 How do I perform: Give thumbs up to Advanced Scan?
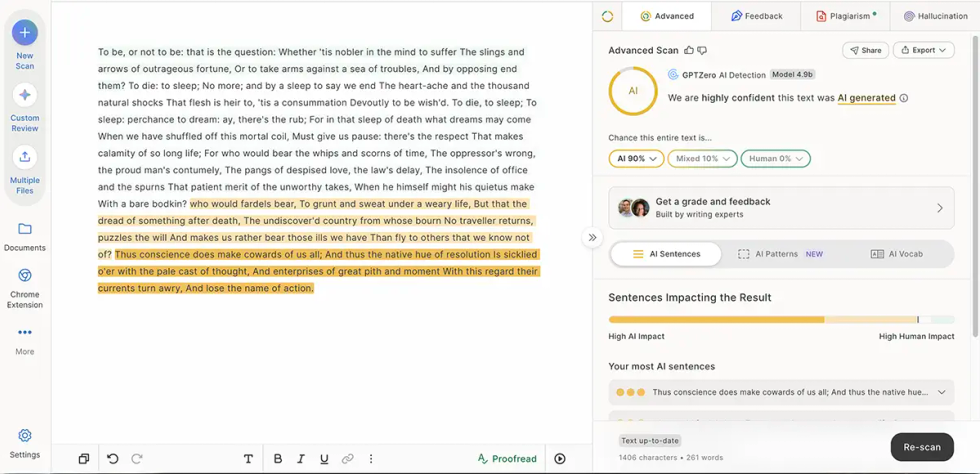point(689,50)
